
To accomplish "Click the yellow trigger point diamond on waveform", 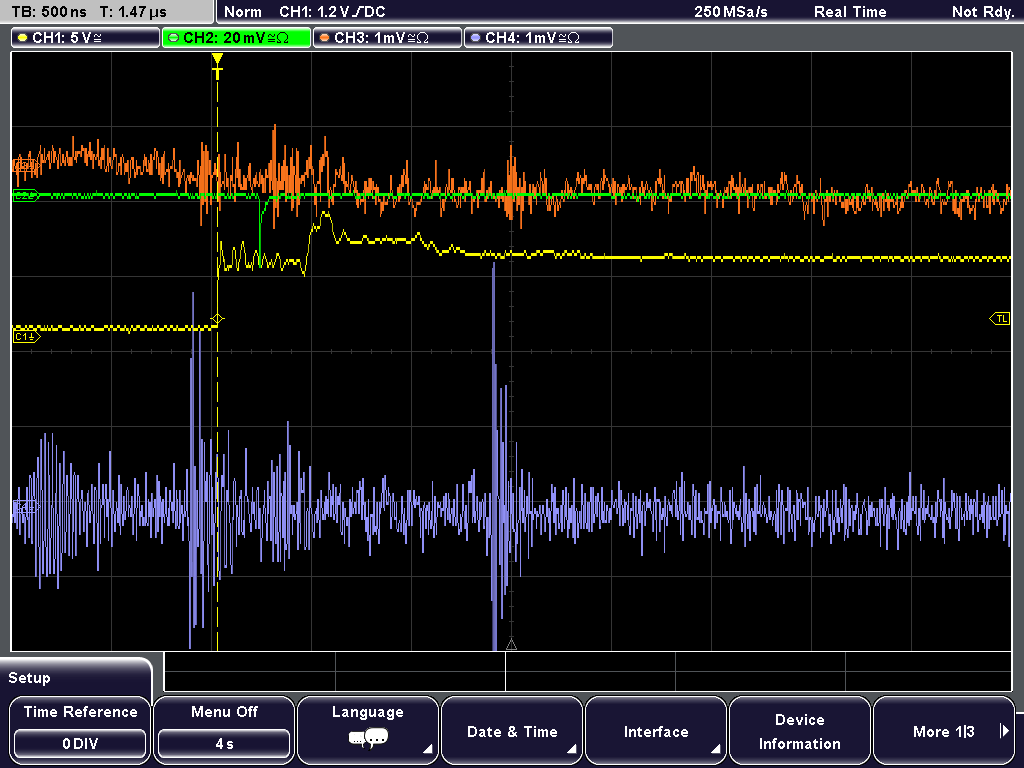I will (217, 319).
